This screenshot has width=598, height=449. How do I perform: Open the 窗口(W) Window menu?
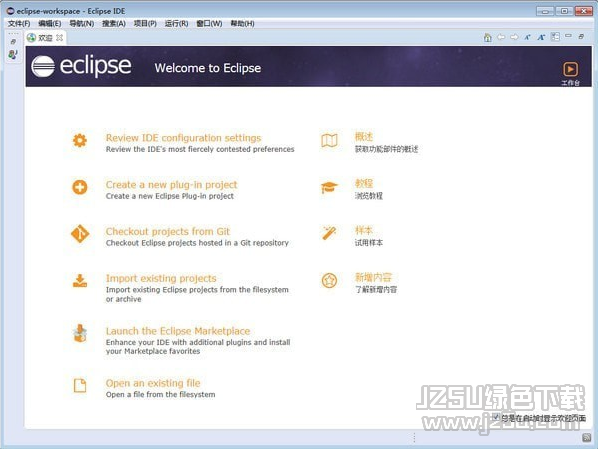point(209,24)
